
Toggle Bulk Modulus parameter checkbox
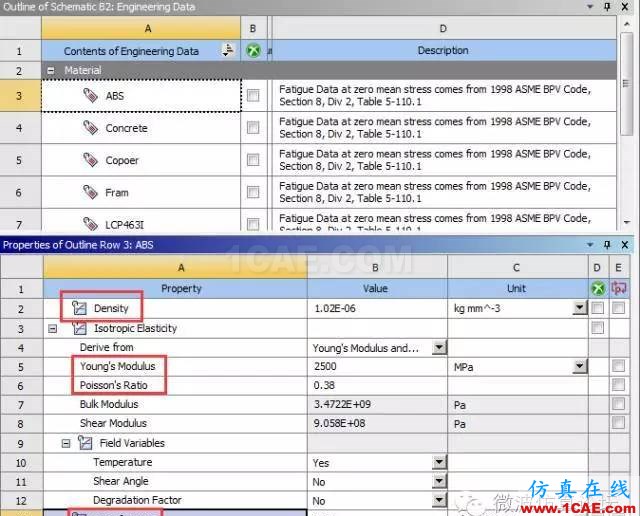pyautogui.click(x=618, y=404)
